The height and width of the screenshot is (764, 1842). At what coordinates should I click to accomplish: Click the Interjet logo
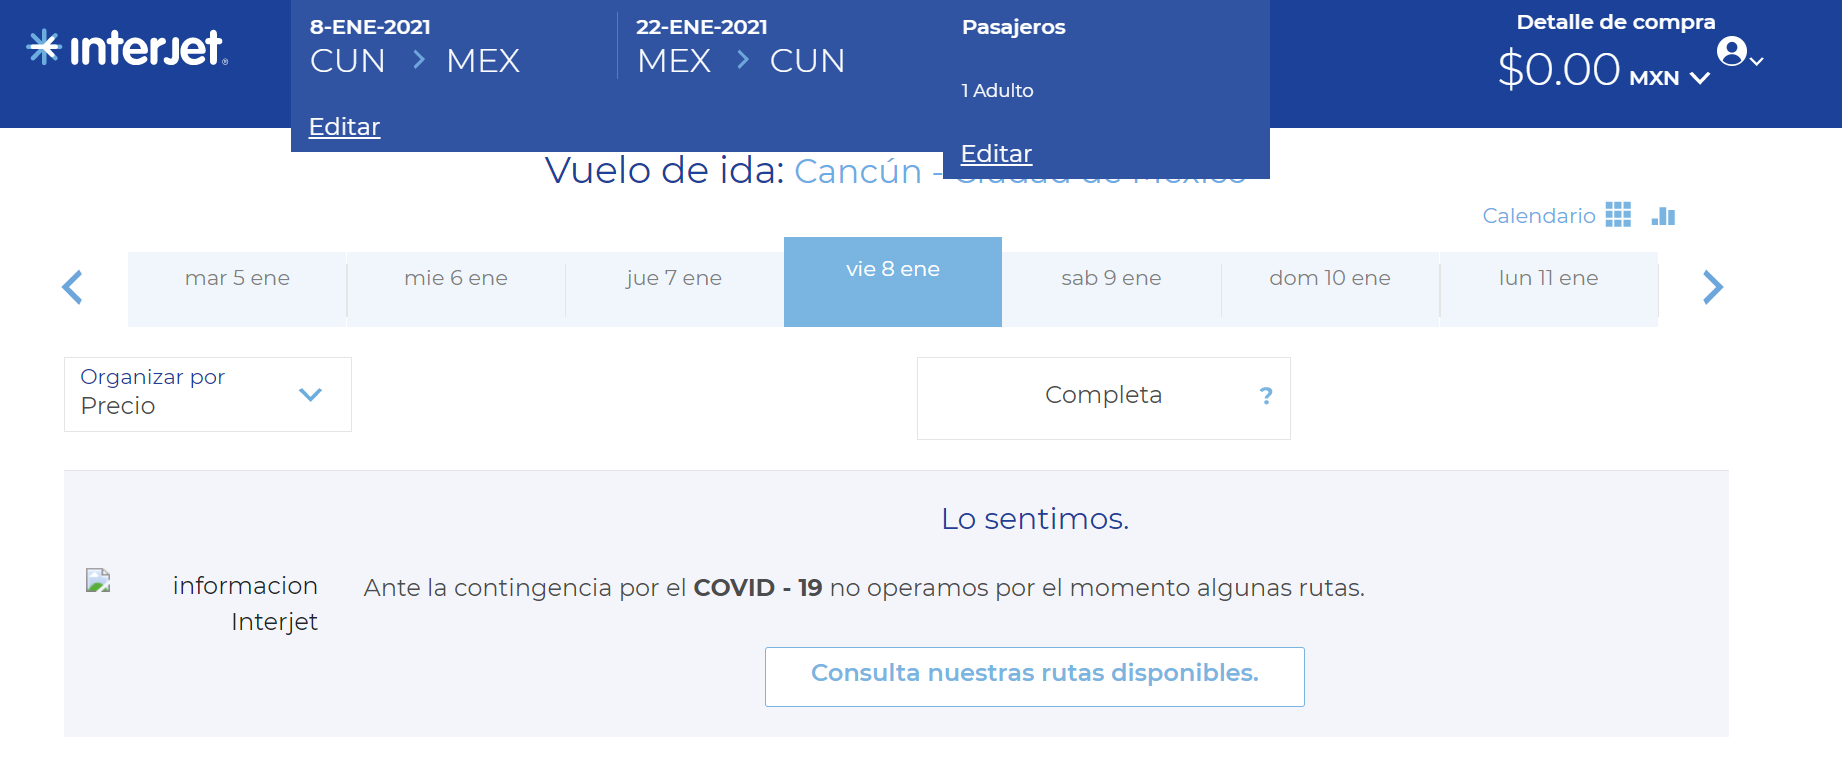point(127,48)
